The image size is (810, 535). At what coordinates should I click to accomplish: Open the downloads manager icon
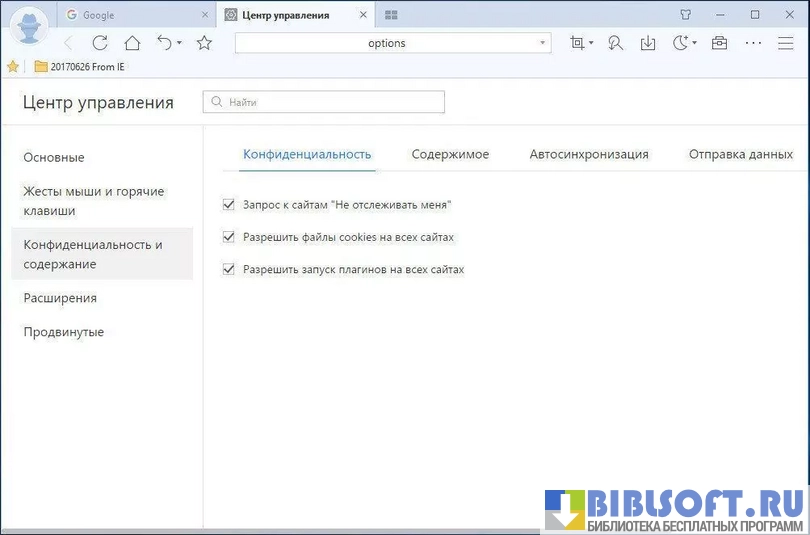click(648, 43)
